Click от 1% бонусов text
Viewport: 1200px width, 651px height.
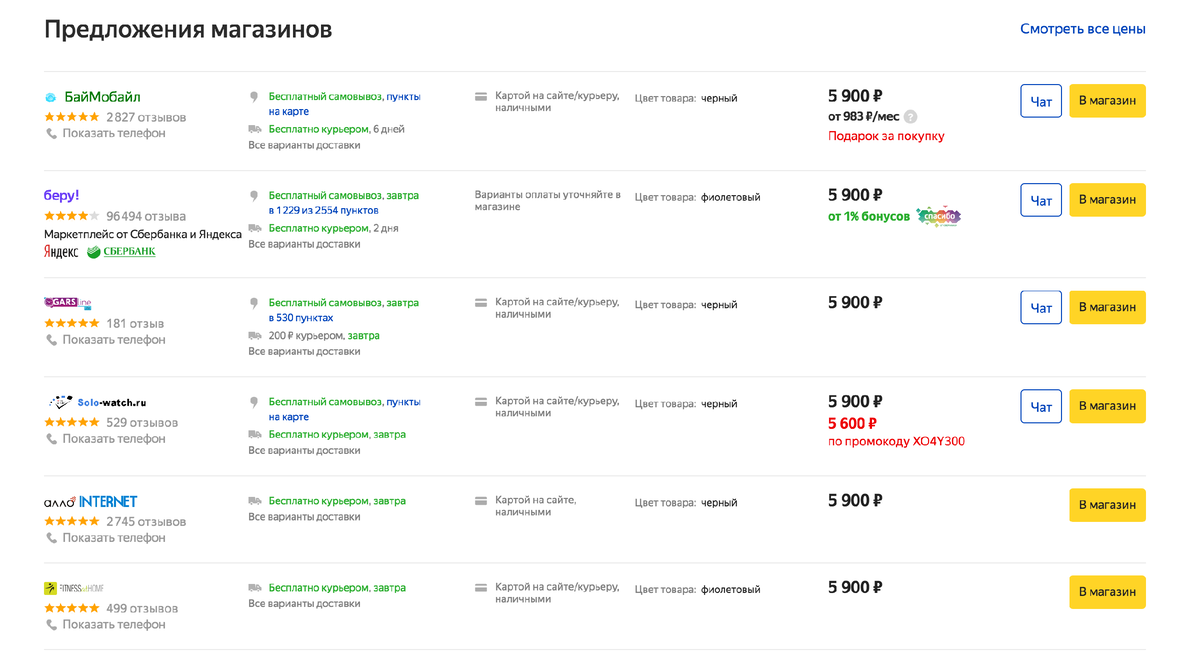(869, 217)
